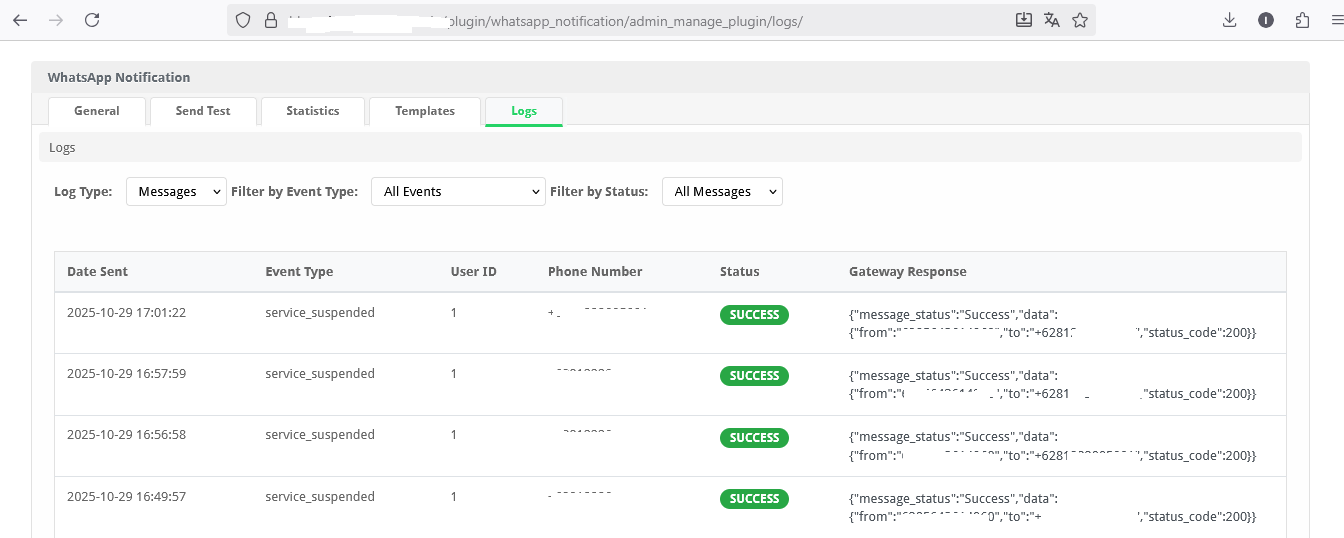The image size is (1344, 538).
Task: Switch to the General tab
Action: pos(97,111)
